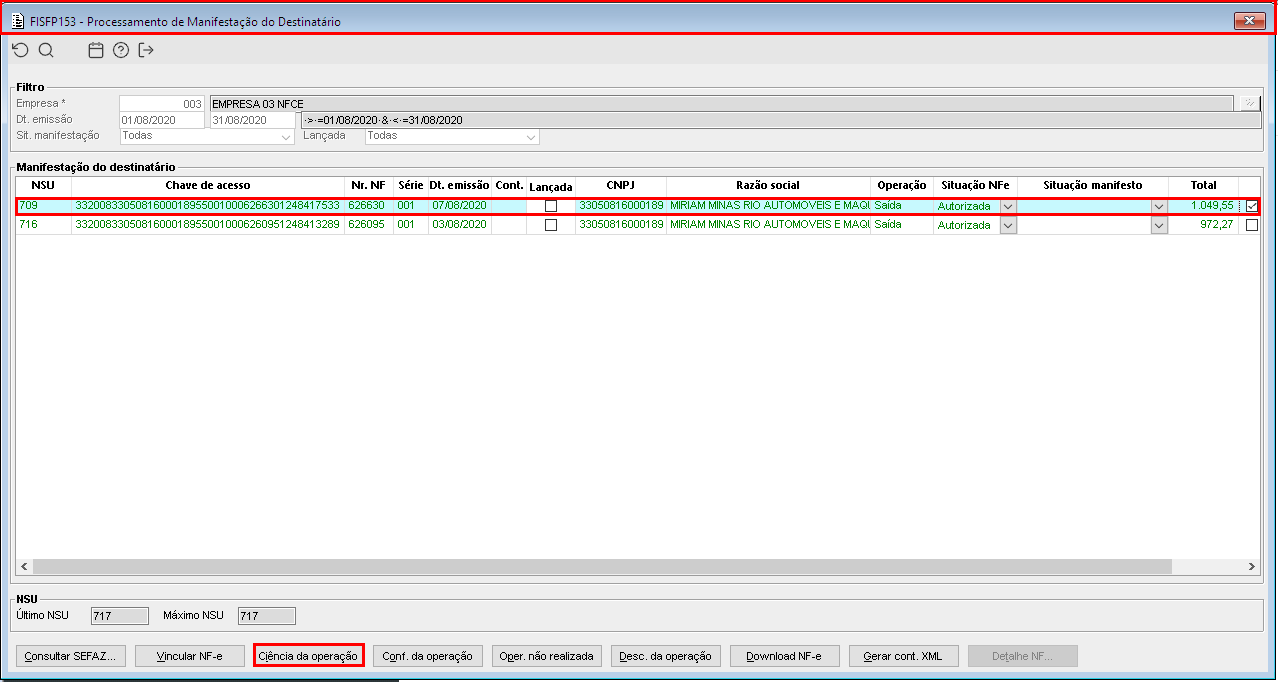This screenshot has width=1278, height=682.
Task: Click the Ciência da operação button
Action: [308, 656]
